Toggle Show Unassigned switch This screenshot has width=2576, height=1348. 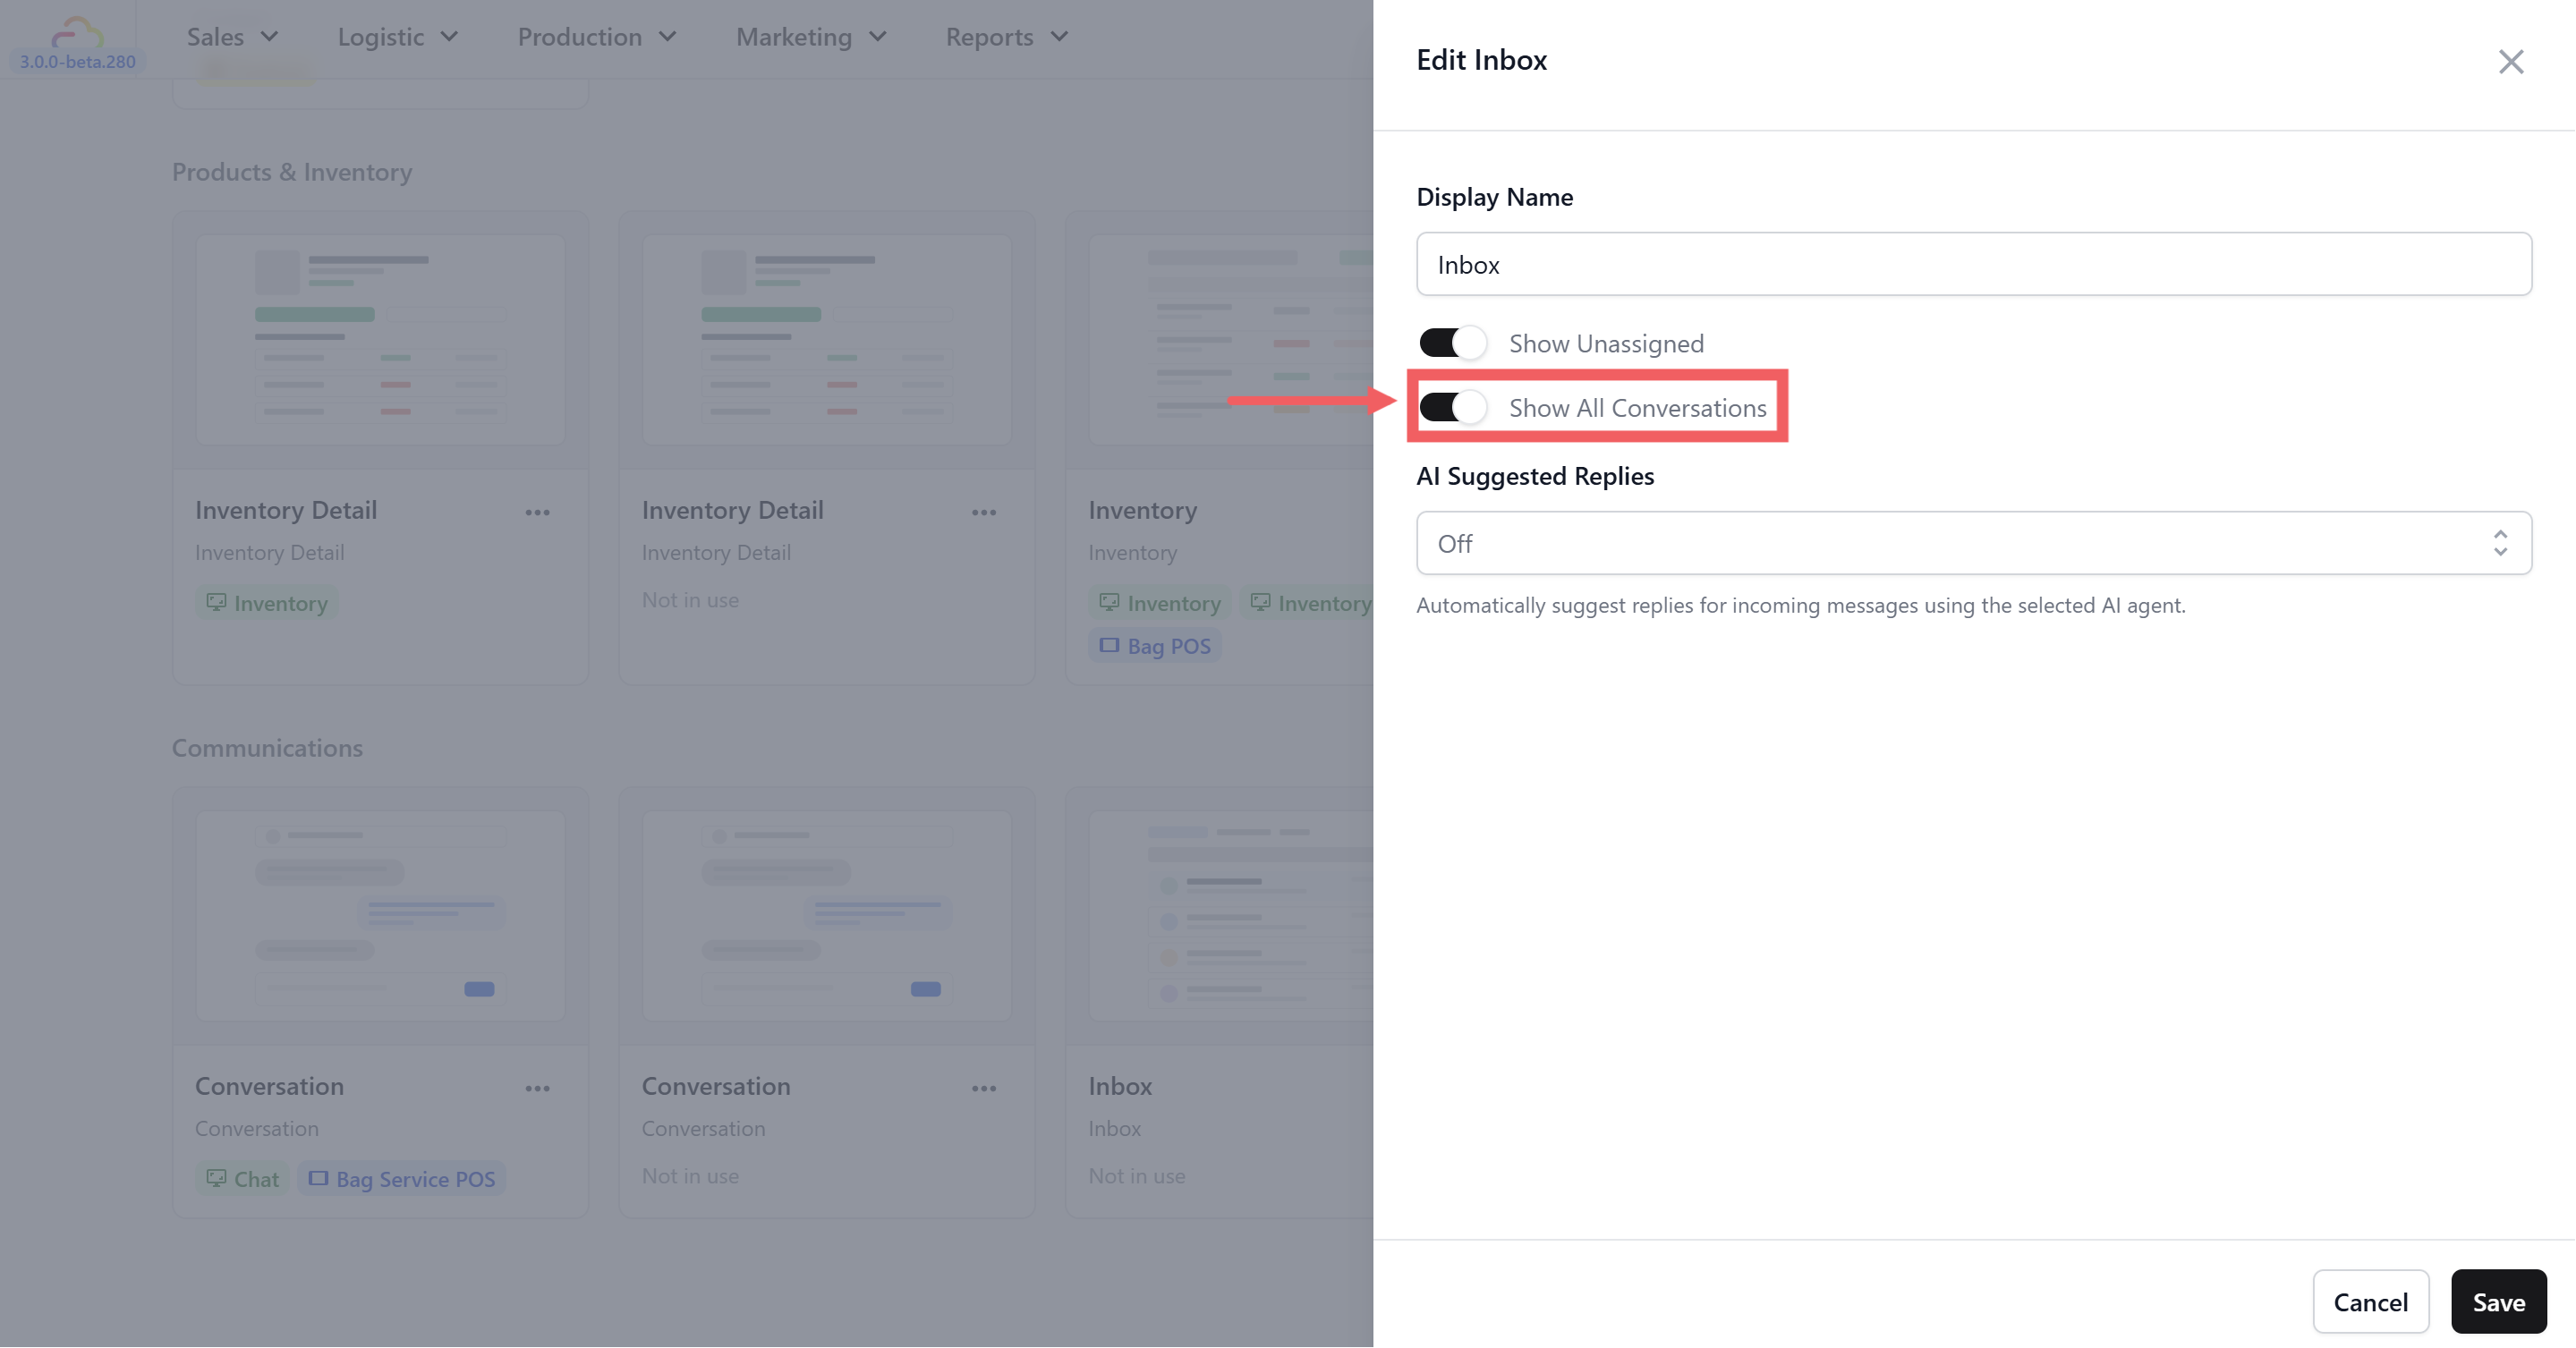[x=1452, y=343]
